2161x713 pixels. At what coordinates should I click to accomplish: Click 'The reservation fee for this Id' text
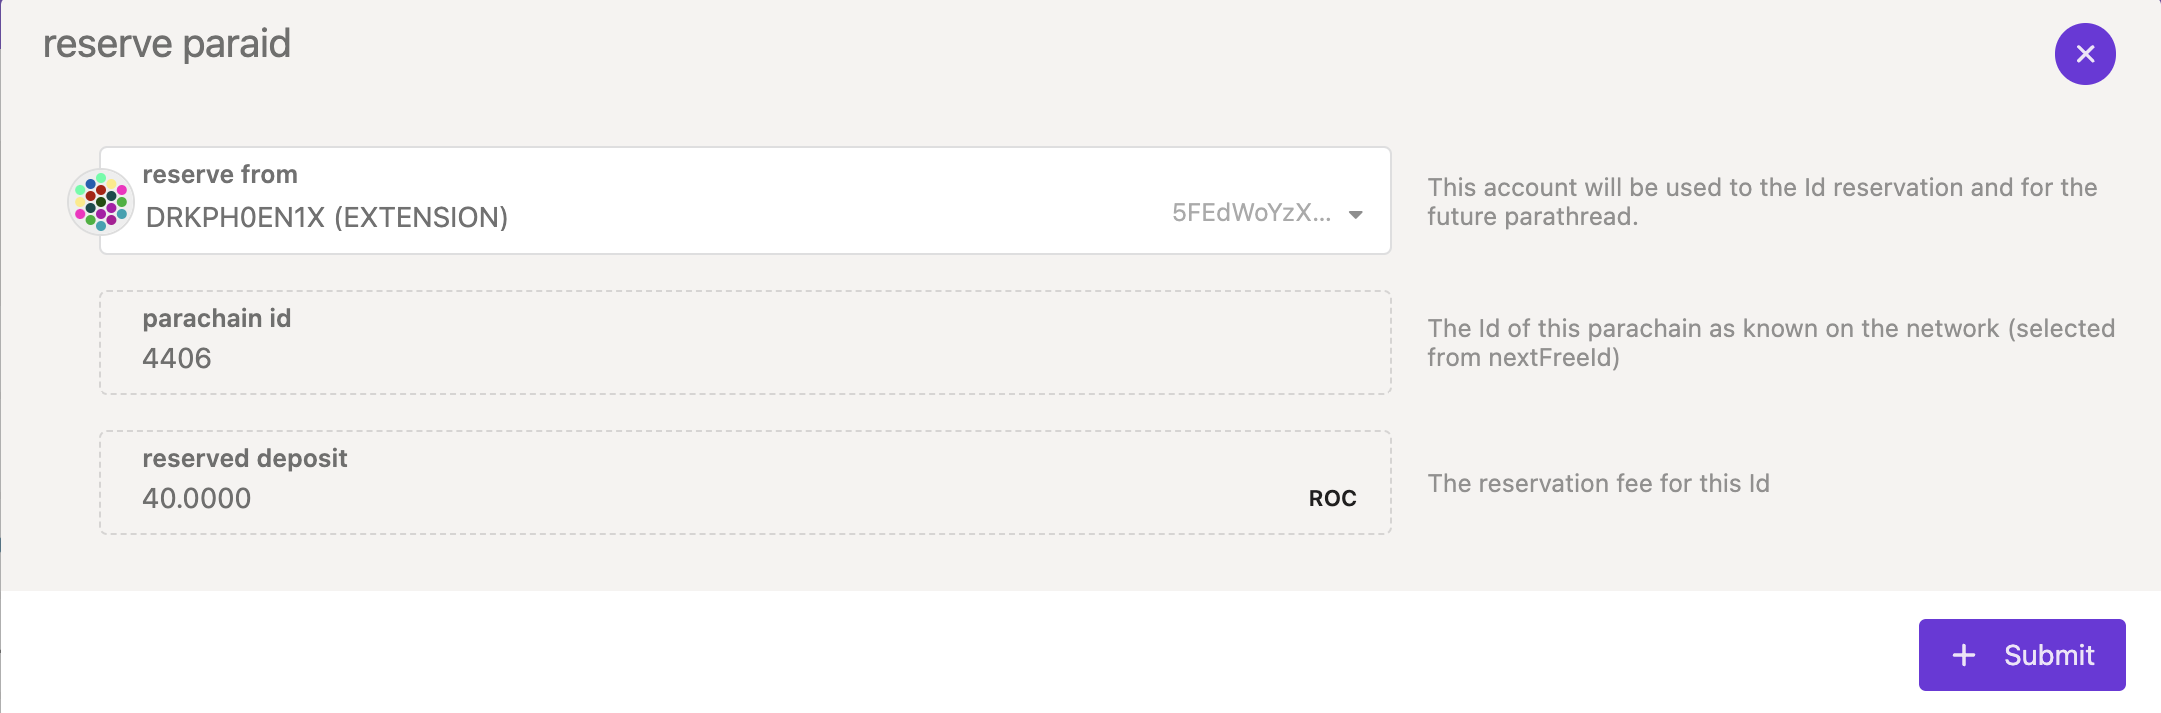pyautogui.click(x=1598, y=483)
